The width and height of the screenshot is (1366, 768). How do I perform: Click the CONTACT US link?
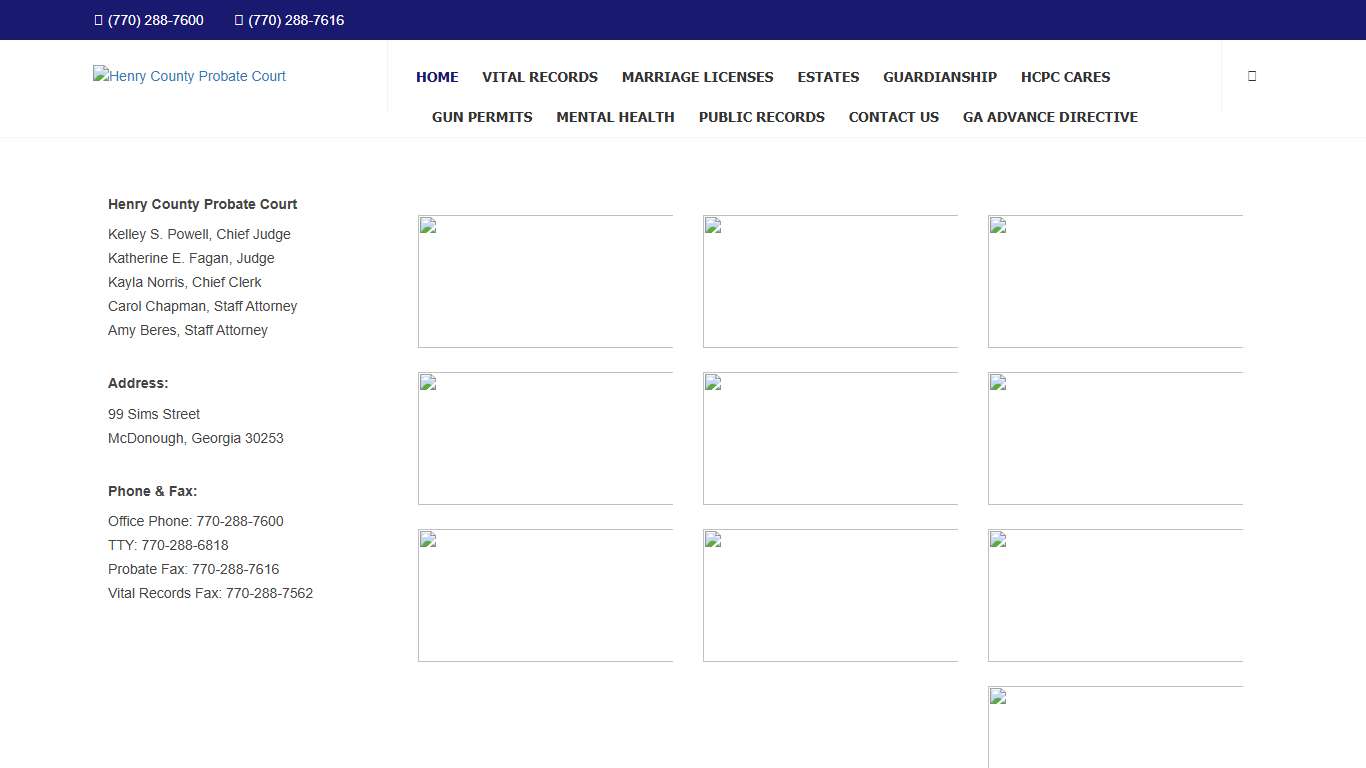(x=893, y=117)
